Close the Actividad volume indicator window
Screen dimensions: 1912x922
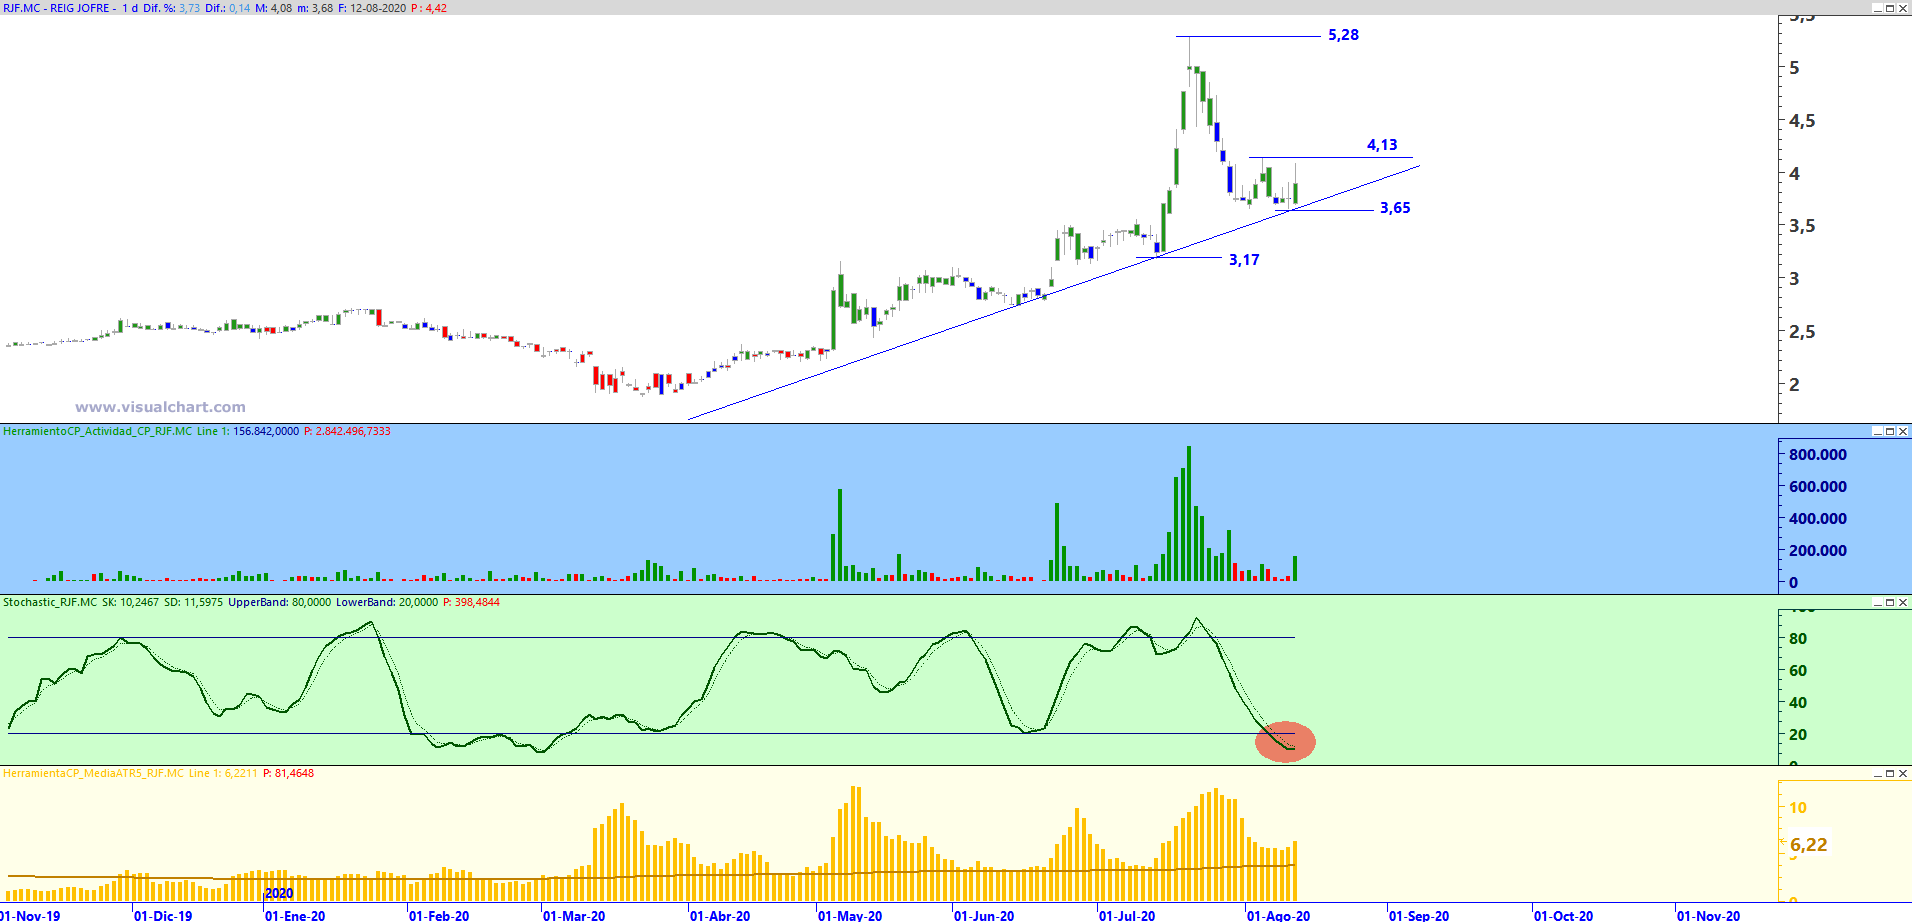[1903, 431]
